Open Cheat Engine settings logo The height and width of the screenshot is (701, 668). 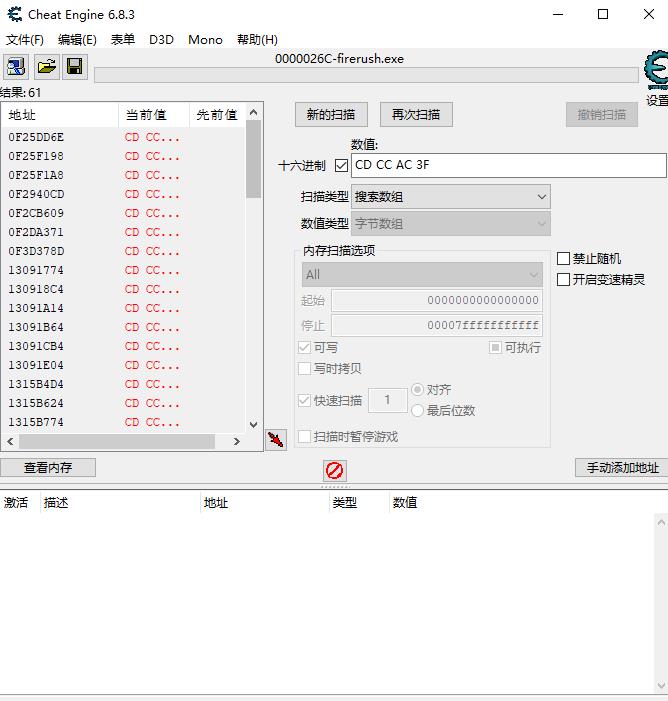pyautogui.click(x=656, y=71)
